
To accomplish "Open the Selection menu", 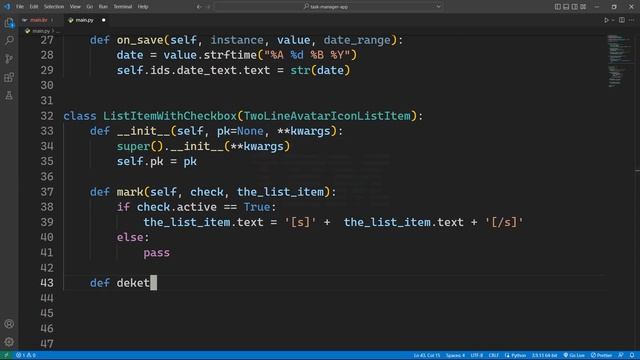I will (54, 7).
